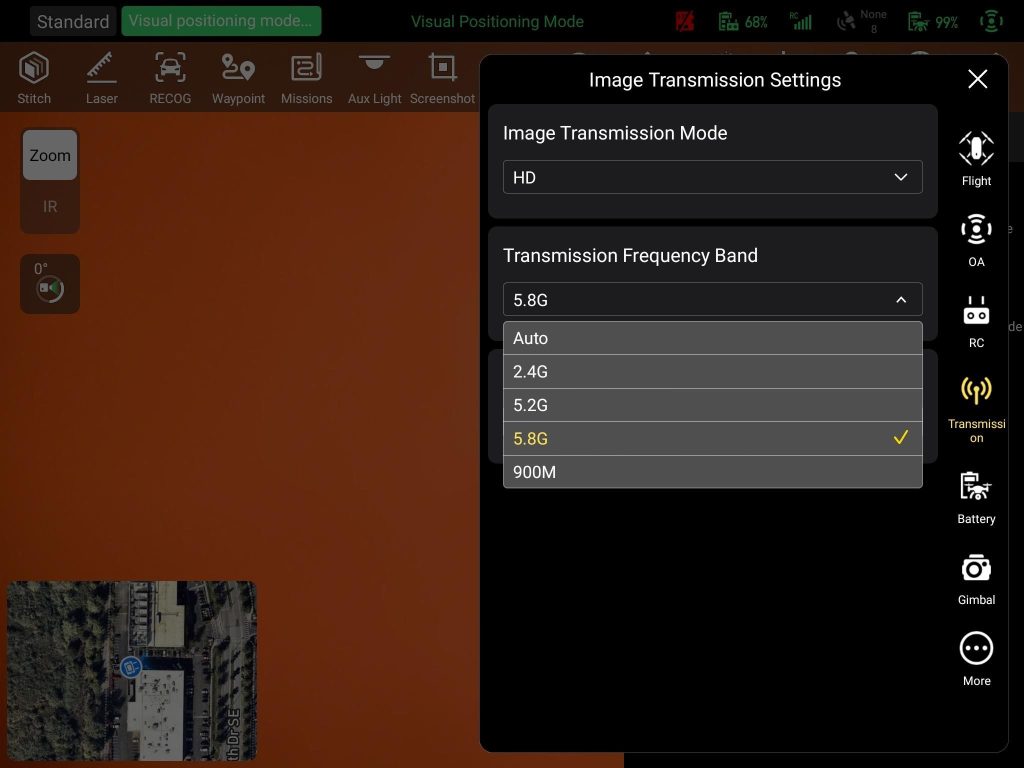
Task: Switch to IR camera view
Action: coord(50,207)
